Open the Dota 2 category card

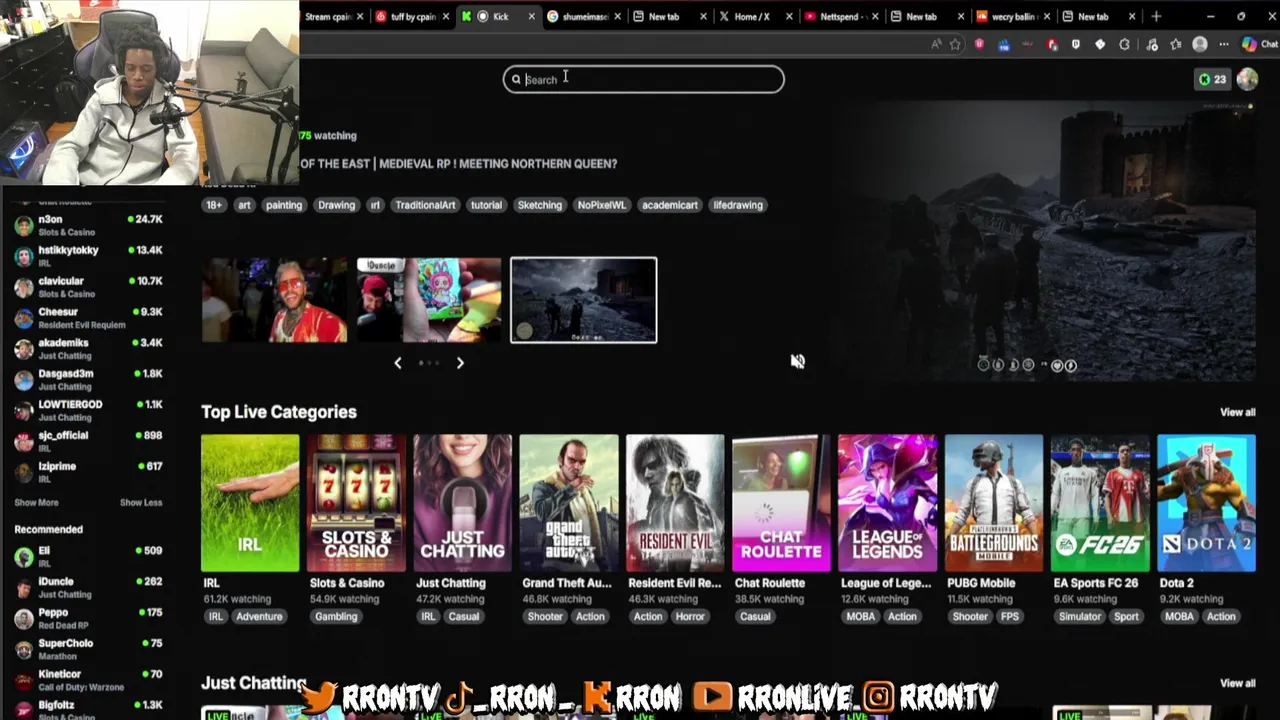[1206, 503]
